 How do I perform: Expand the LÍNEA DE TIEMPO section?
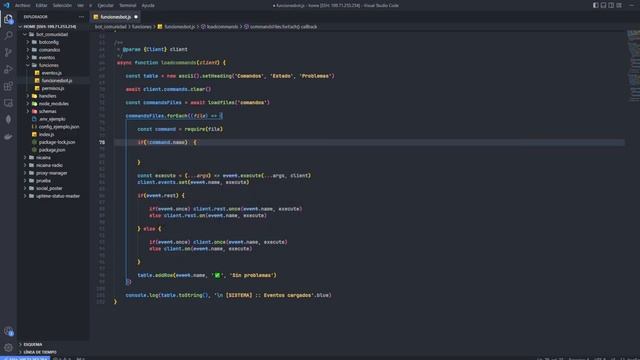[53, 352]
